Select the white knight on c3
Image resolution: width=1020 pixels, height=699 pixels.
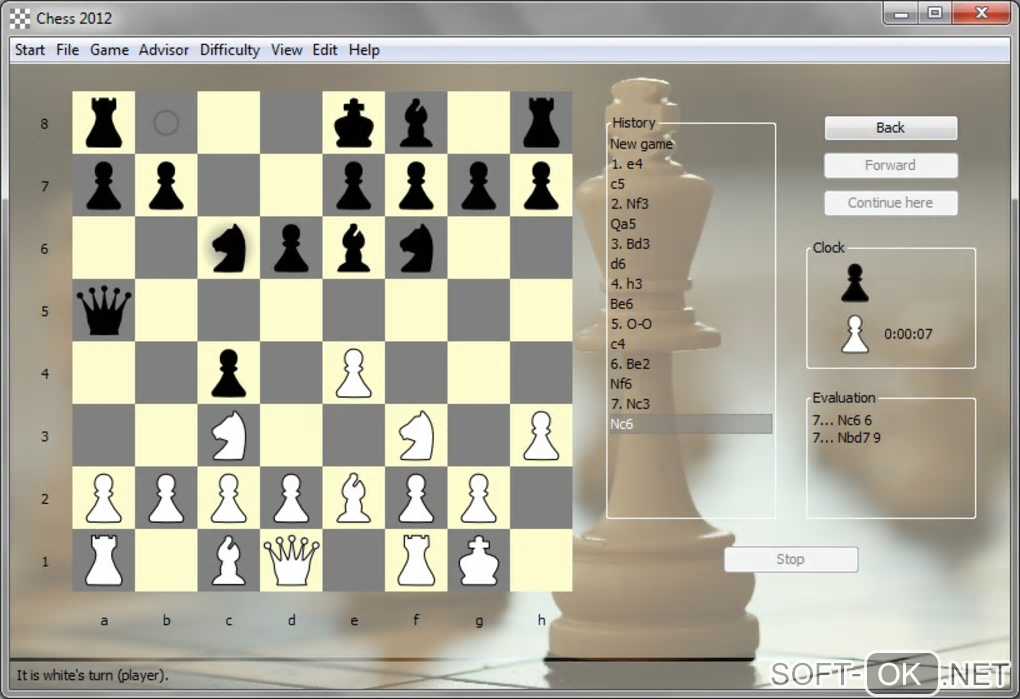(229, 435)
